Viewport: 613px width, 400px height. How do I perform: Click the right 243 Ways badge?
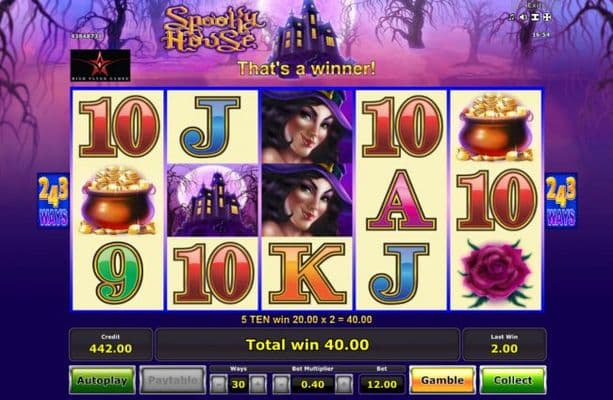click(x=561, y=201)
